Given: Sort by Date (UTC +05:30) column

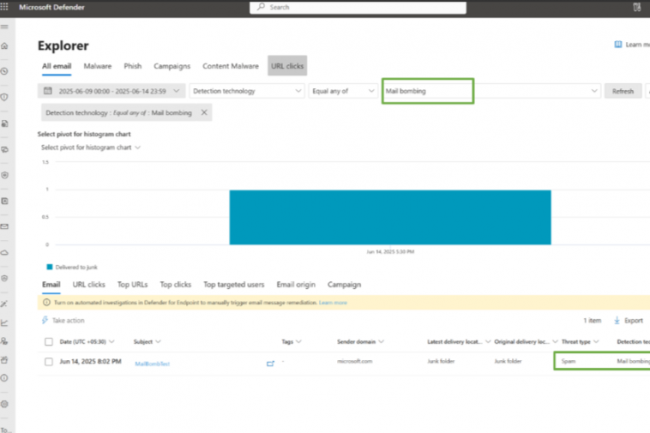Looking at the screenshot, I should coord(87,342).
